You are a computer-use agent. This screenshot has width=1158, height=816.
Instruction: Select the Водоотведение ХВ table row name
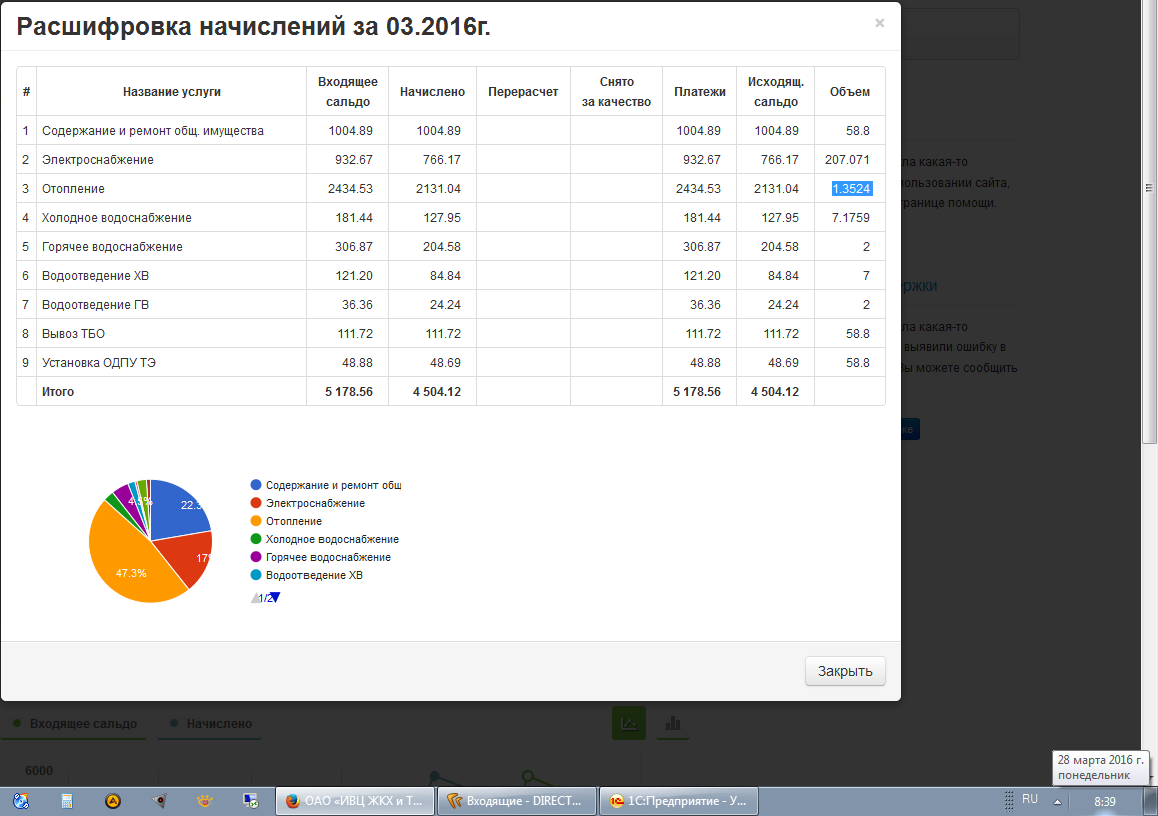point(95,275)
